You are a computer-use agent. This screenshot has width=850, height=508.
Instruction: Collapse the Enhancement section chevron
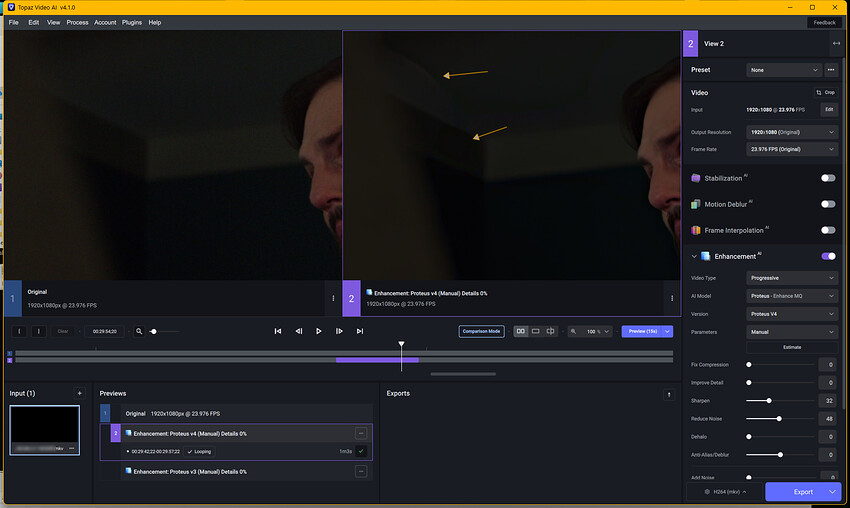coord(694,256)
